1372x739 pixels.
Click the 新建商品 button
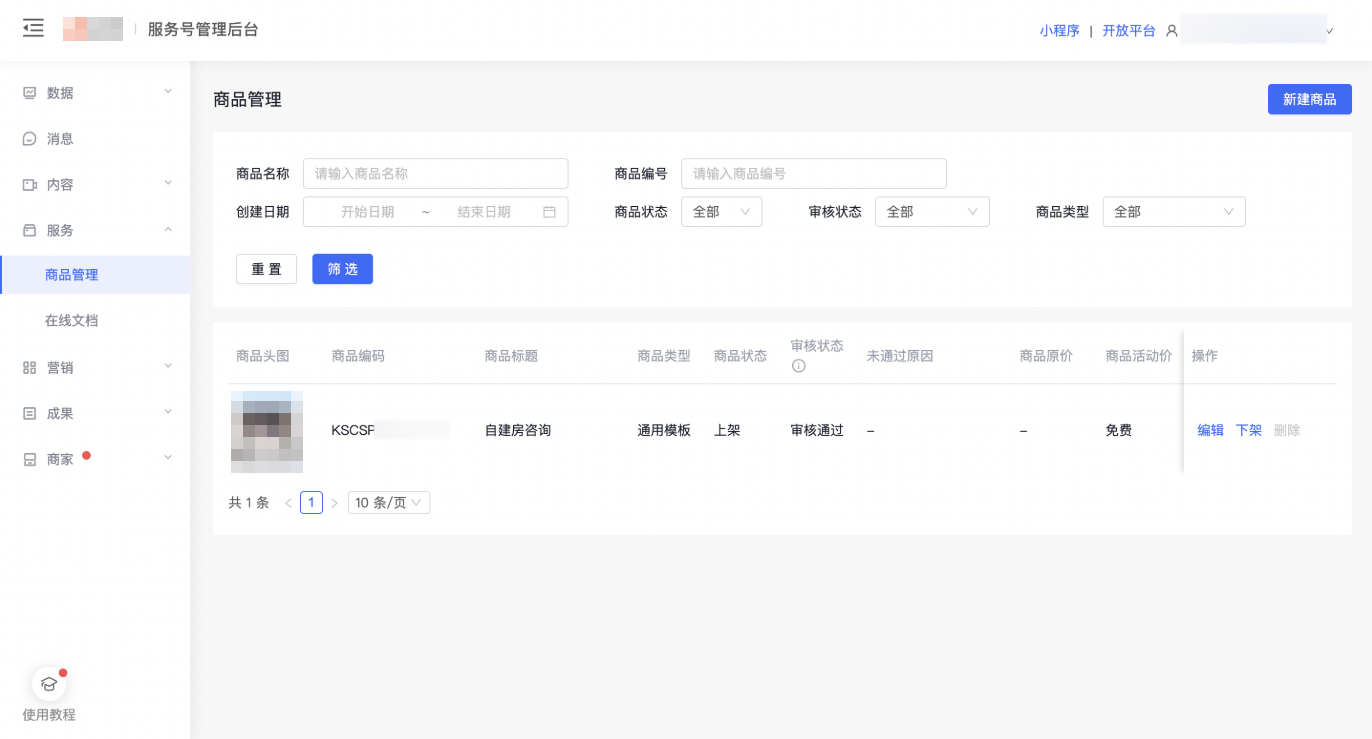(x=1309, y=99)
